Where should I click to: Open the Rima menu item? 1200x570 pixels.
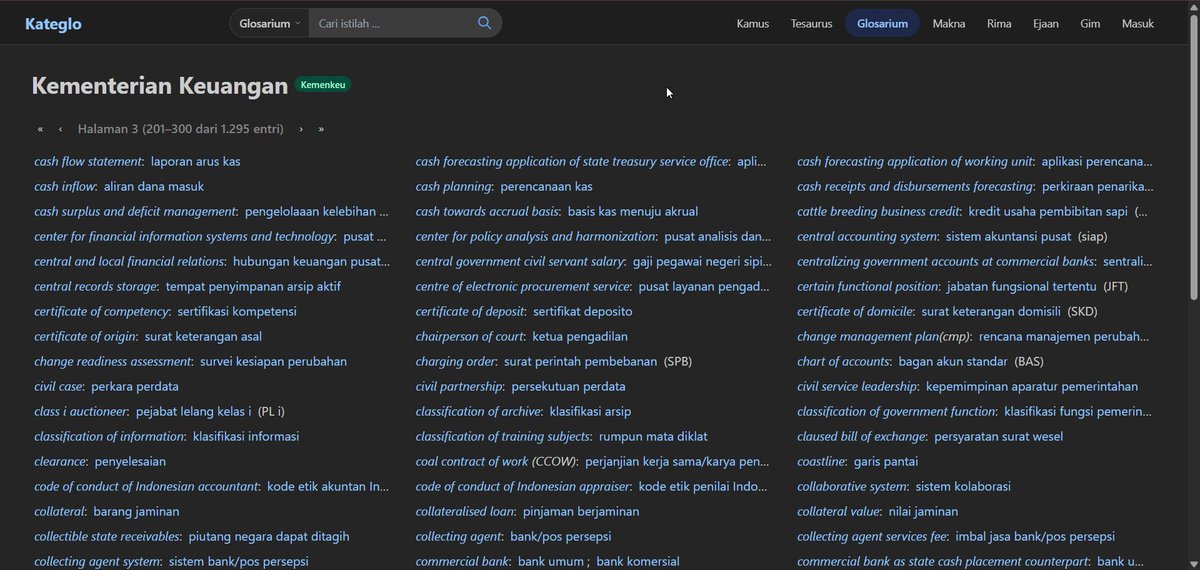coord(999,23)
